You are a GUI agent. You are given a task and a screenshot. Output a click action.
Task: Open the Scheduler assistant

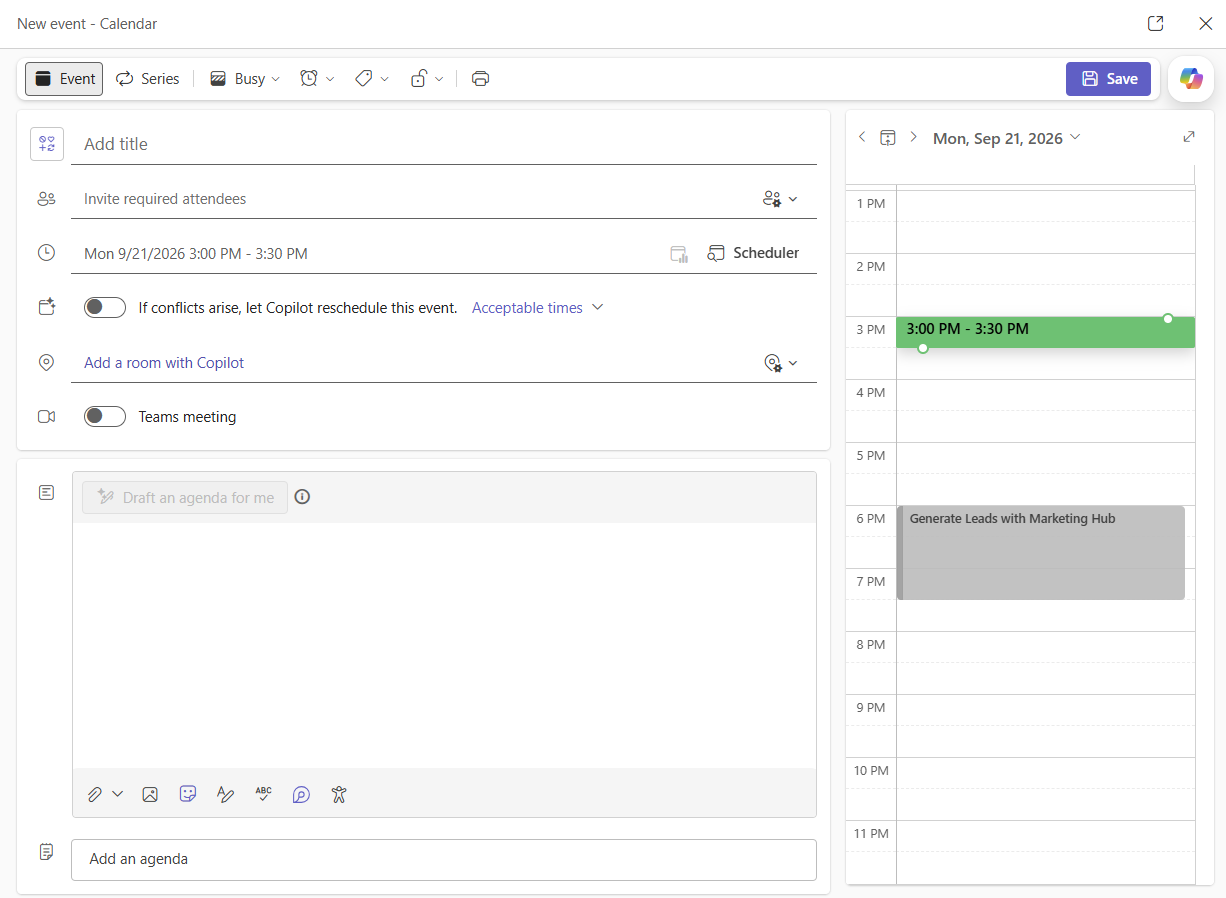pyautogui.click(x=753, y=253)
